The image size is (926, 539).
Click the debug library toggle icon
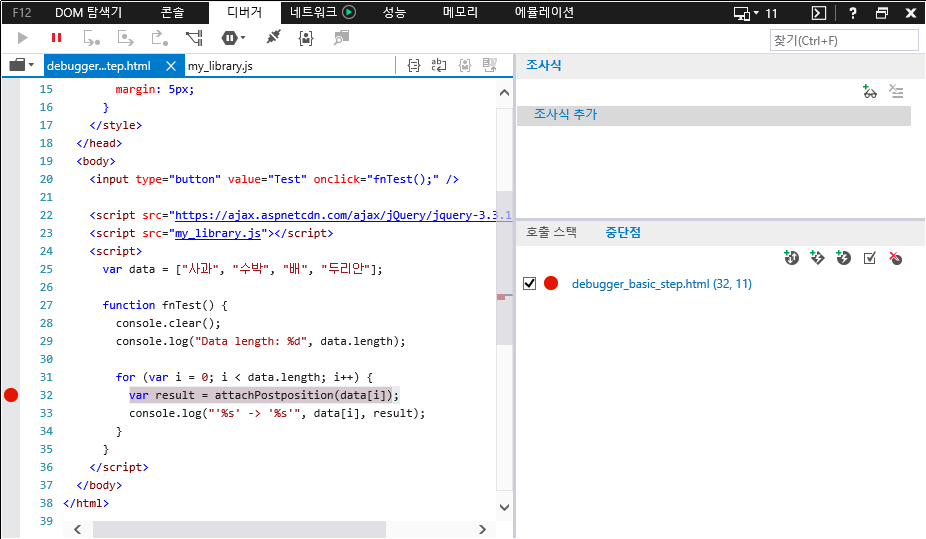point(341,38)
